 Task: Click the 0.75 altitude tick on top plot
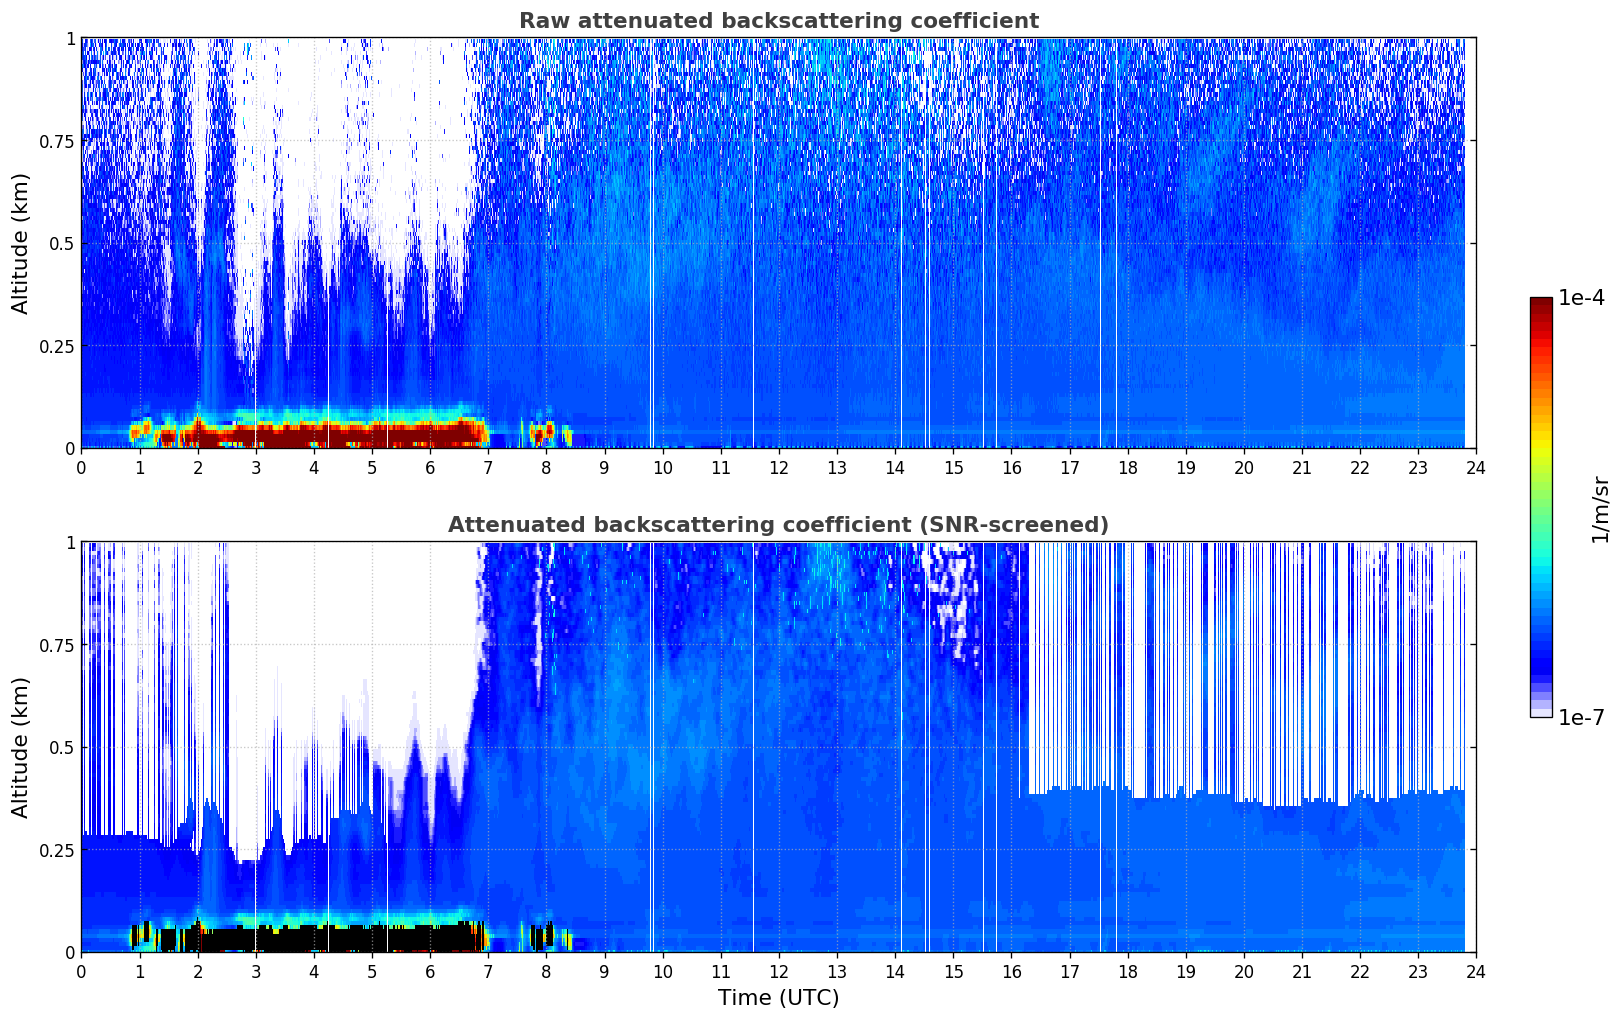[x=57, y=141]
